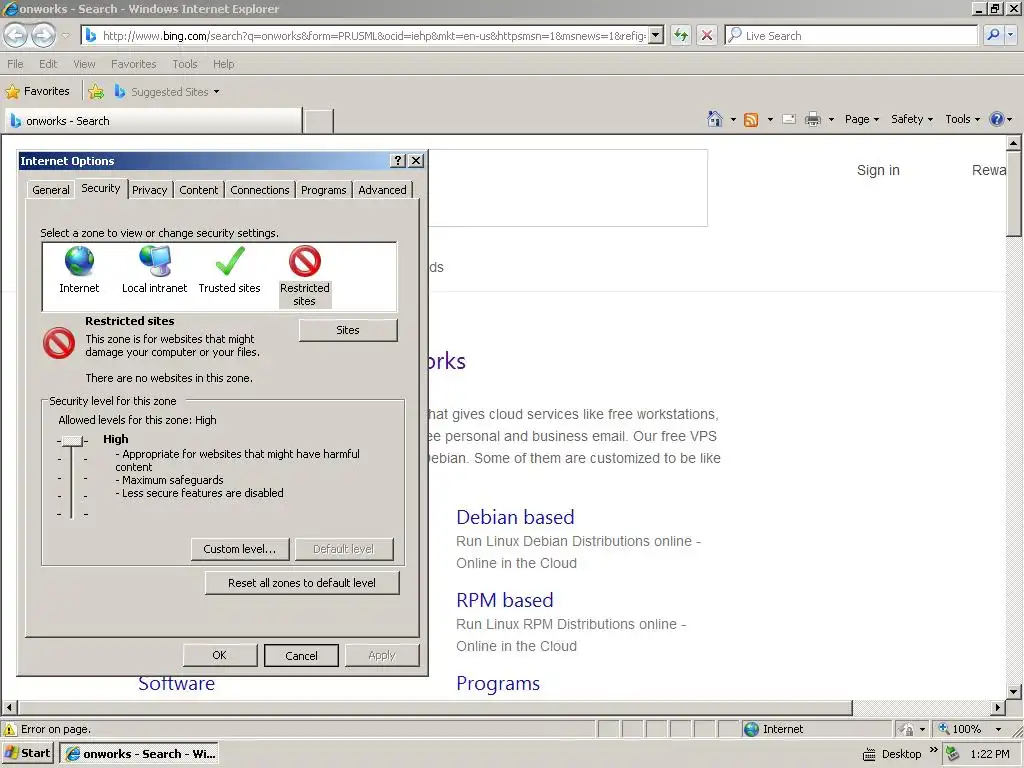Open the File menu
The height and width of the screenshot is (768, 1024).
click(x=15, y=64)
